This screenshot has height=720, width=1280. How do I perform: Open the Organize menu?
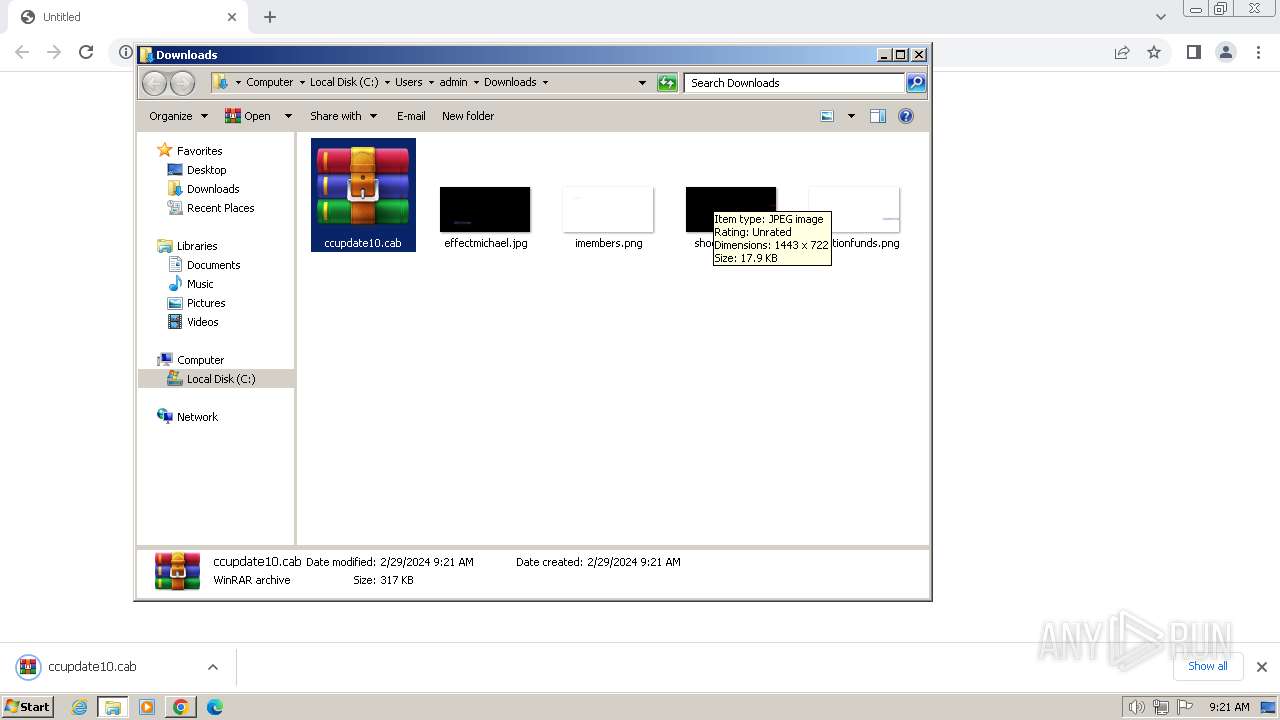coord(178,116)
